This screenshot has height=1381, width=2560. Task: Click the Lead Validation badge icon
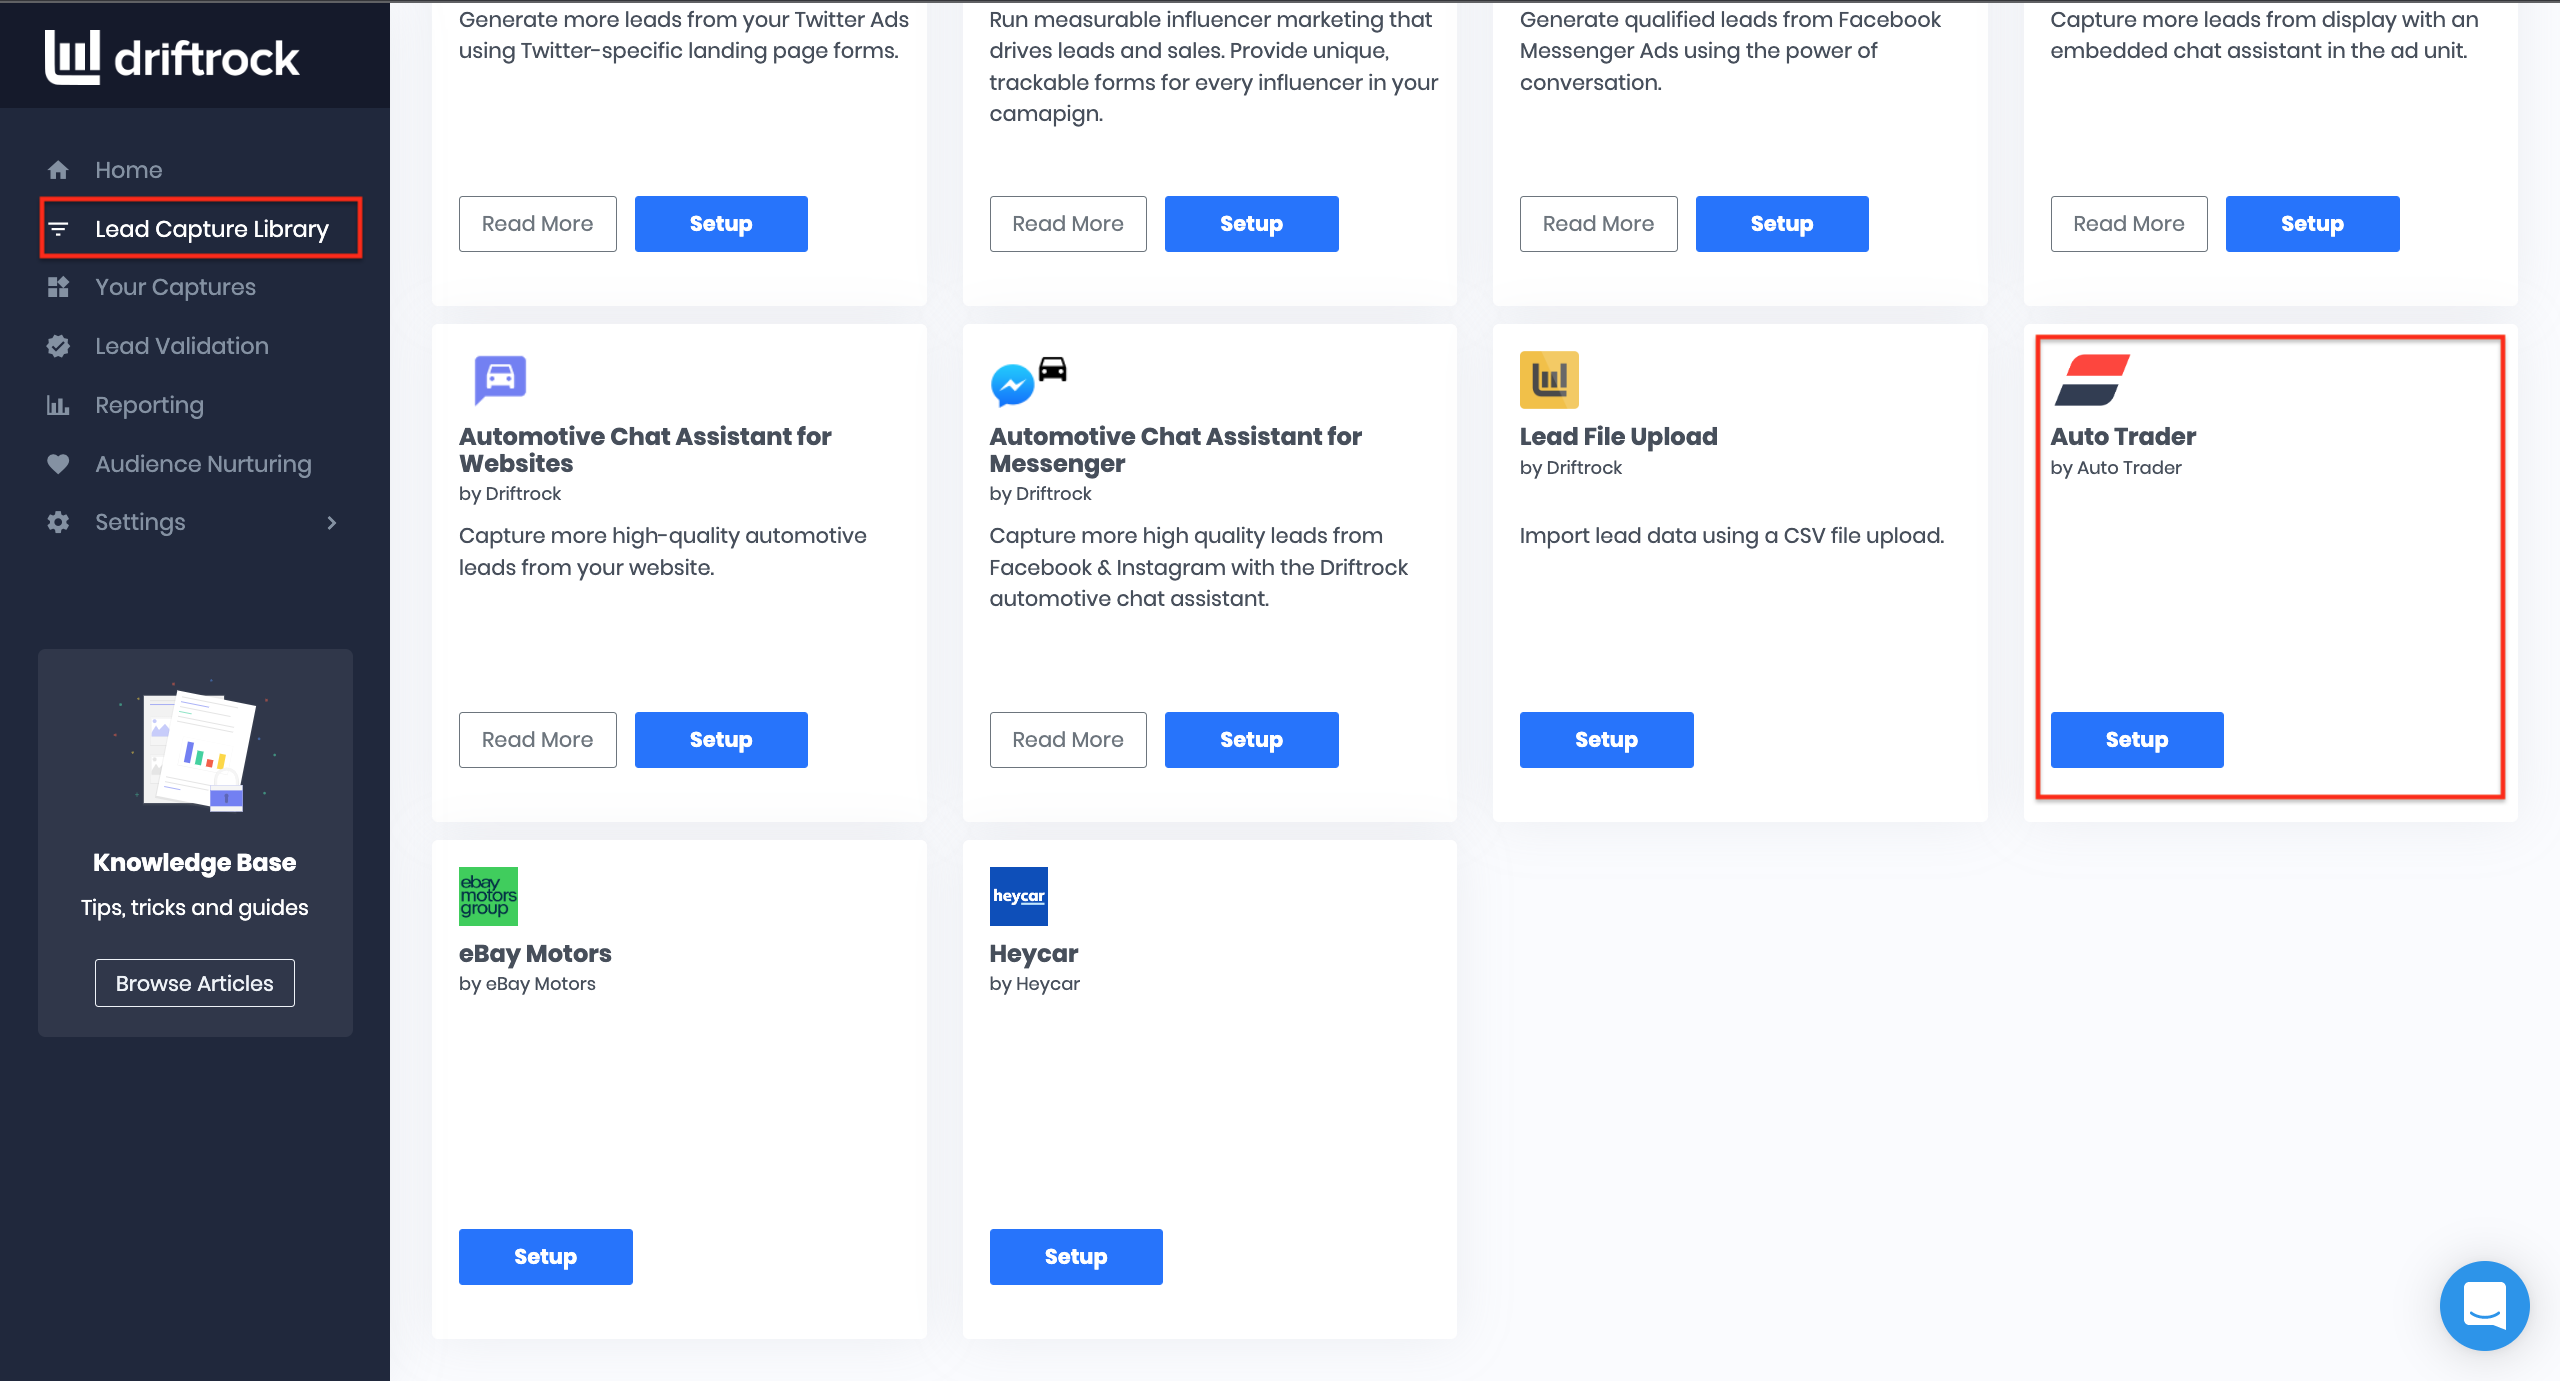point(58,345)
